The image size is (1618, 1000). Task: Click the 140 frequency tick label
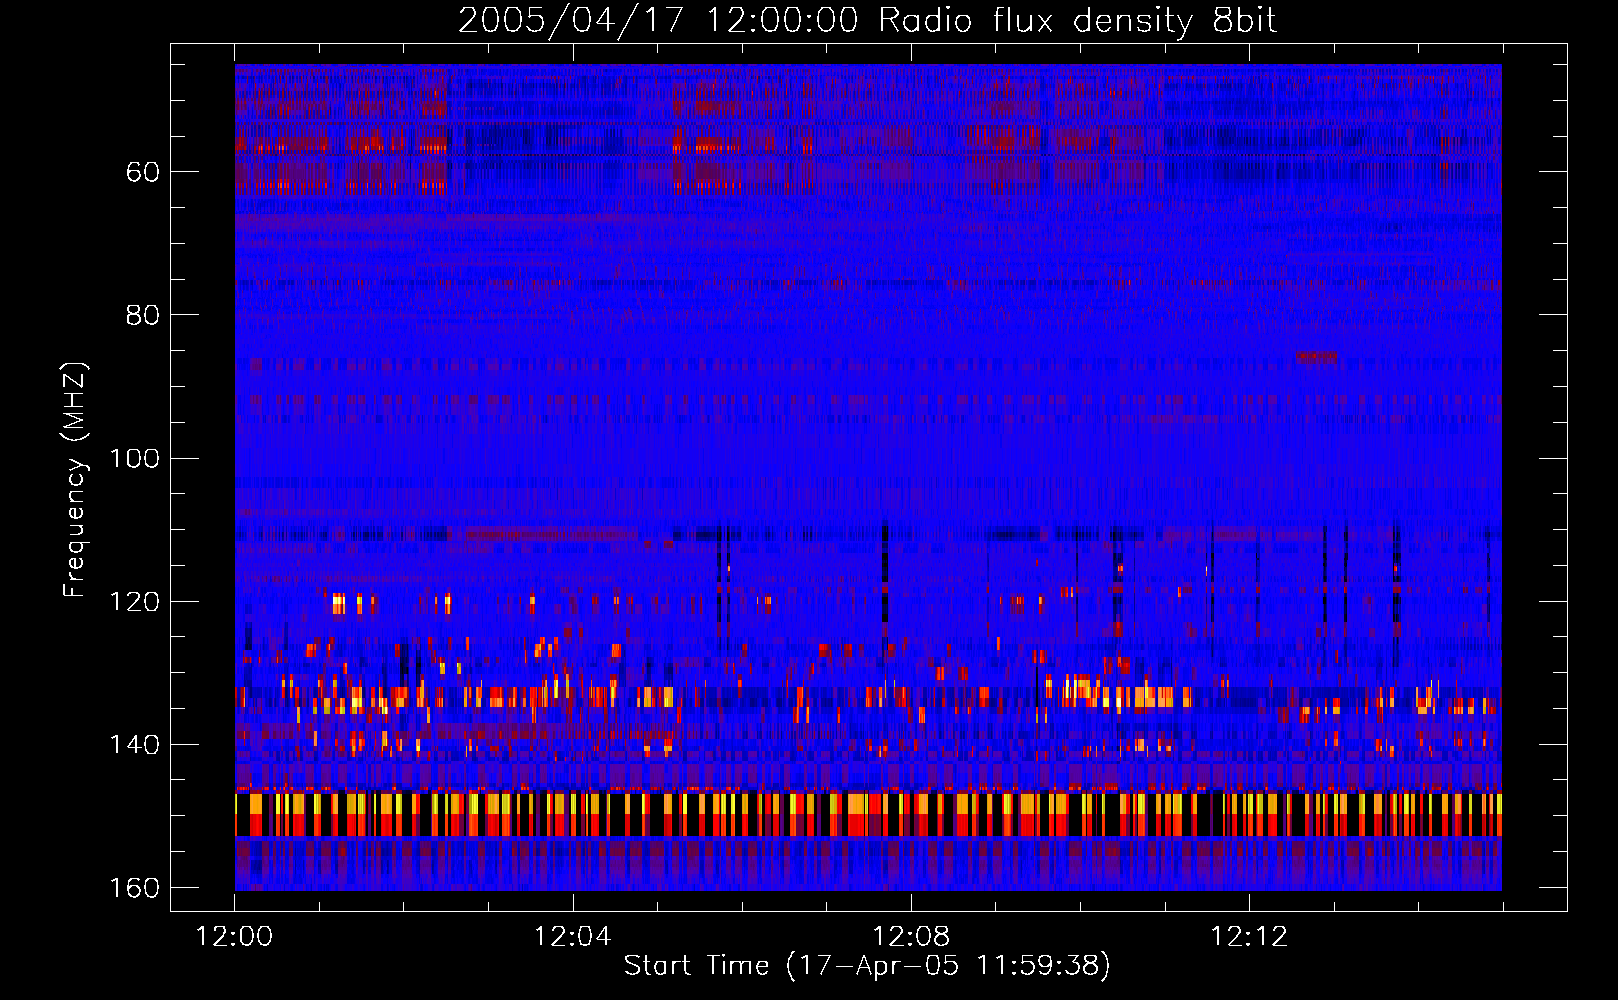pyautogui.click(x=134, y=745)
